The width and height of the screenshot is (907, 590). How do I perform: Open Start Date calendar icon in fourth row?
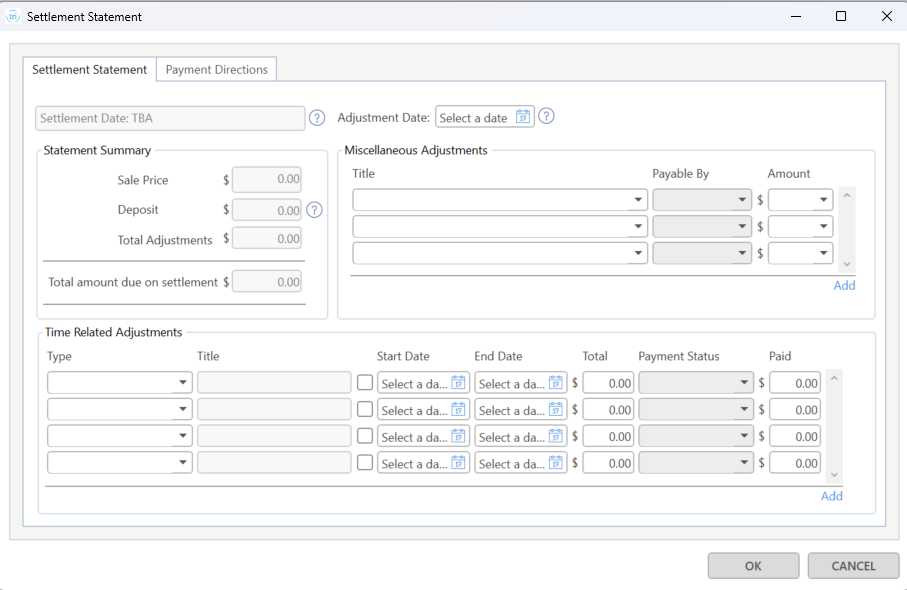tap(458, 463)
